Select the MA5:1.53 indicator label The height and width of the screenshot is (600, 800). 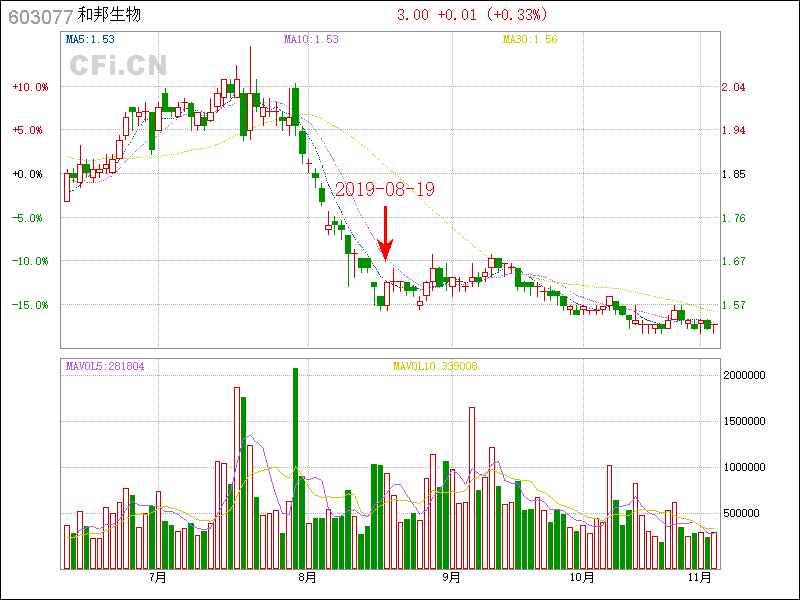point(90,40)
